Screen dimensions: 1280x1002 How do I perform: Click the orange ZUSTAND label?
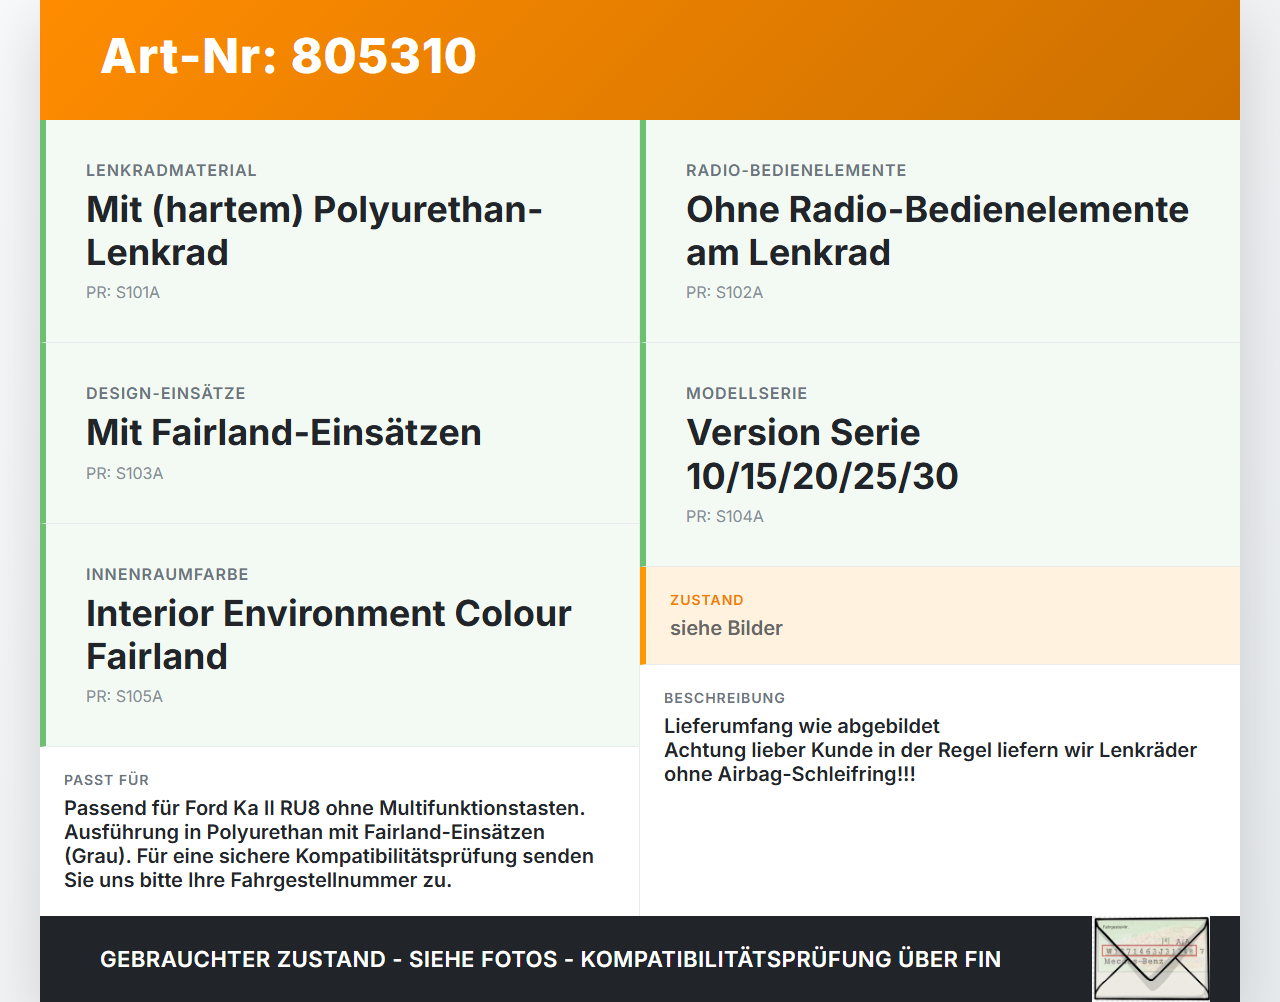(x=706, y=600)
